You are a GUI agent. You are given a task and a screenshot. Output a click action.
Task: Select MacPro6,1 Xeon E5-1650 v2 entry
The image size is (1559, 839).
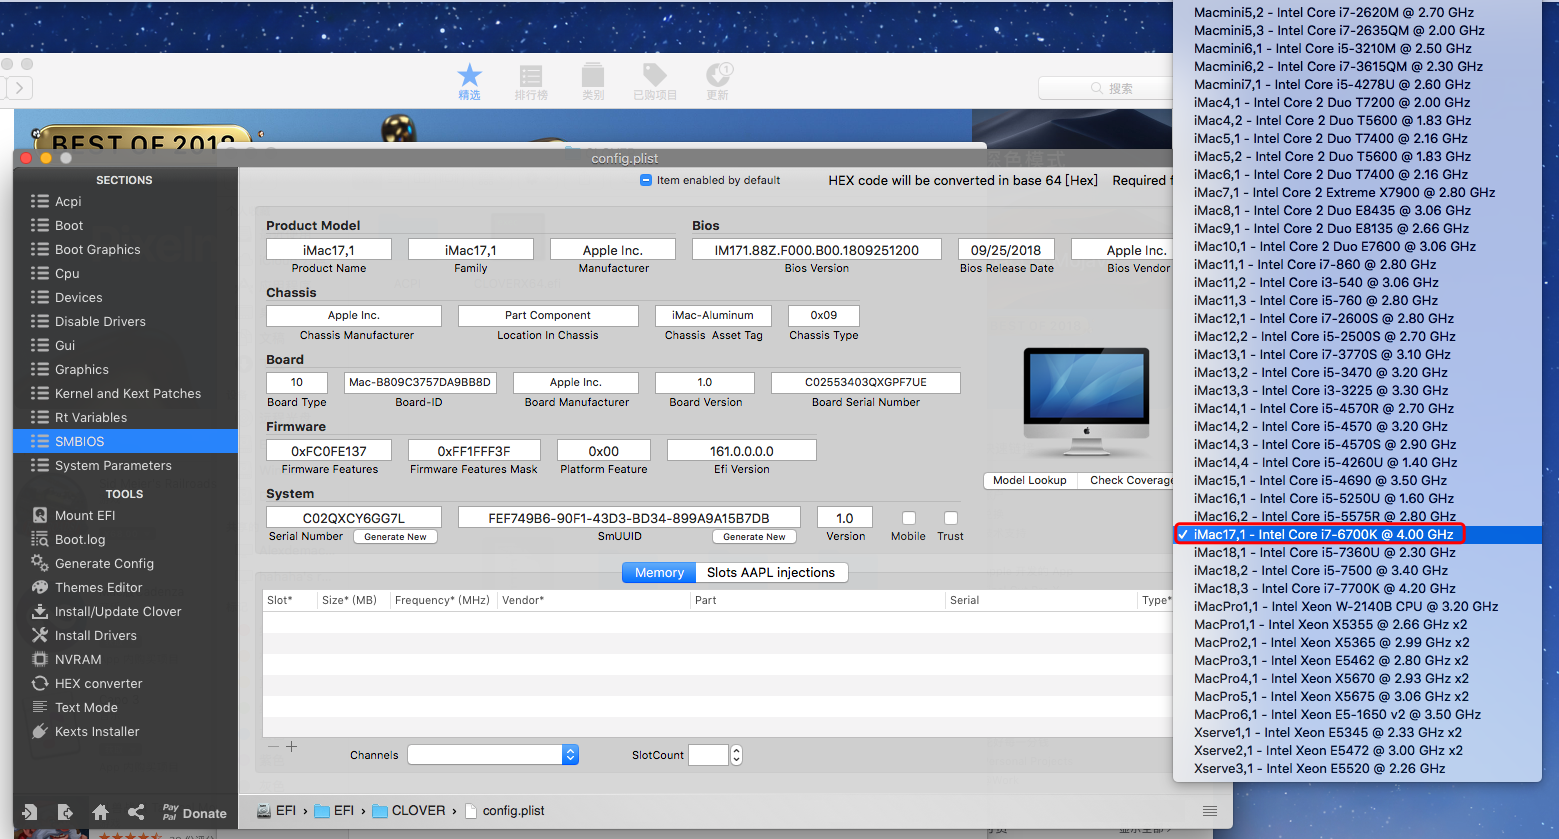[1358, 714]
